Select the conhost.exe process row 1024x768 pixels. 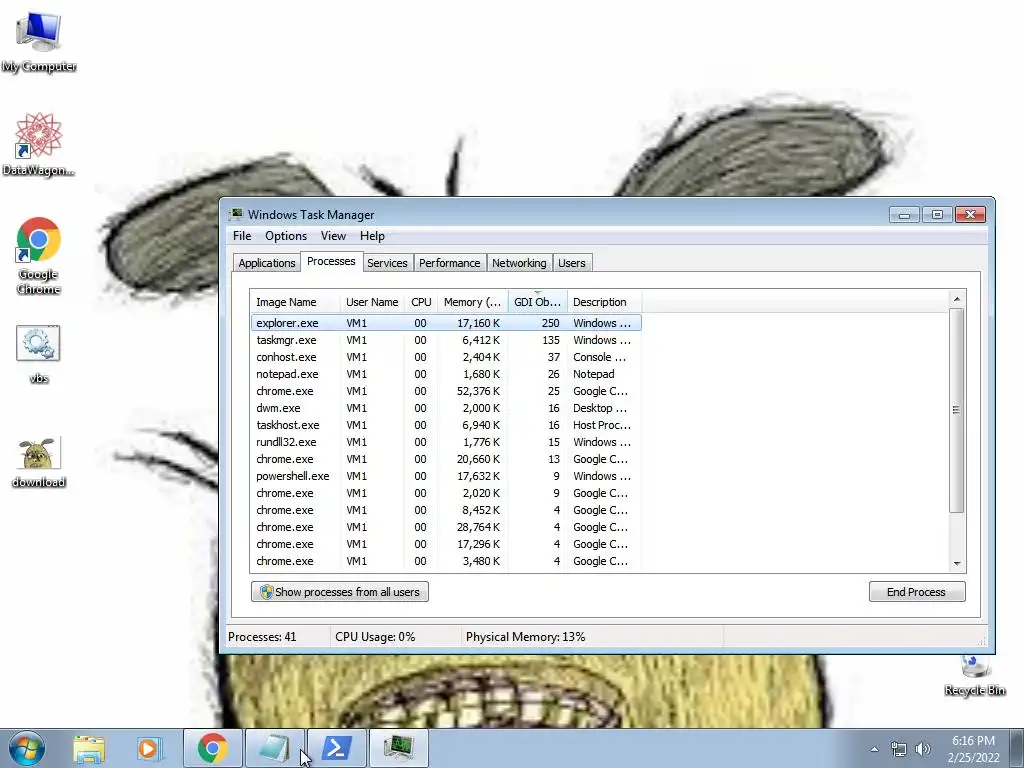(x=446, y=357)
